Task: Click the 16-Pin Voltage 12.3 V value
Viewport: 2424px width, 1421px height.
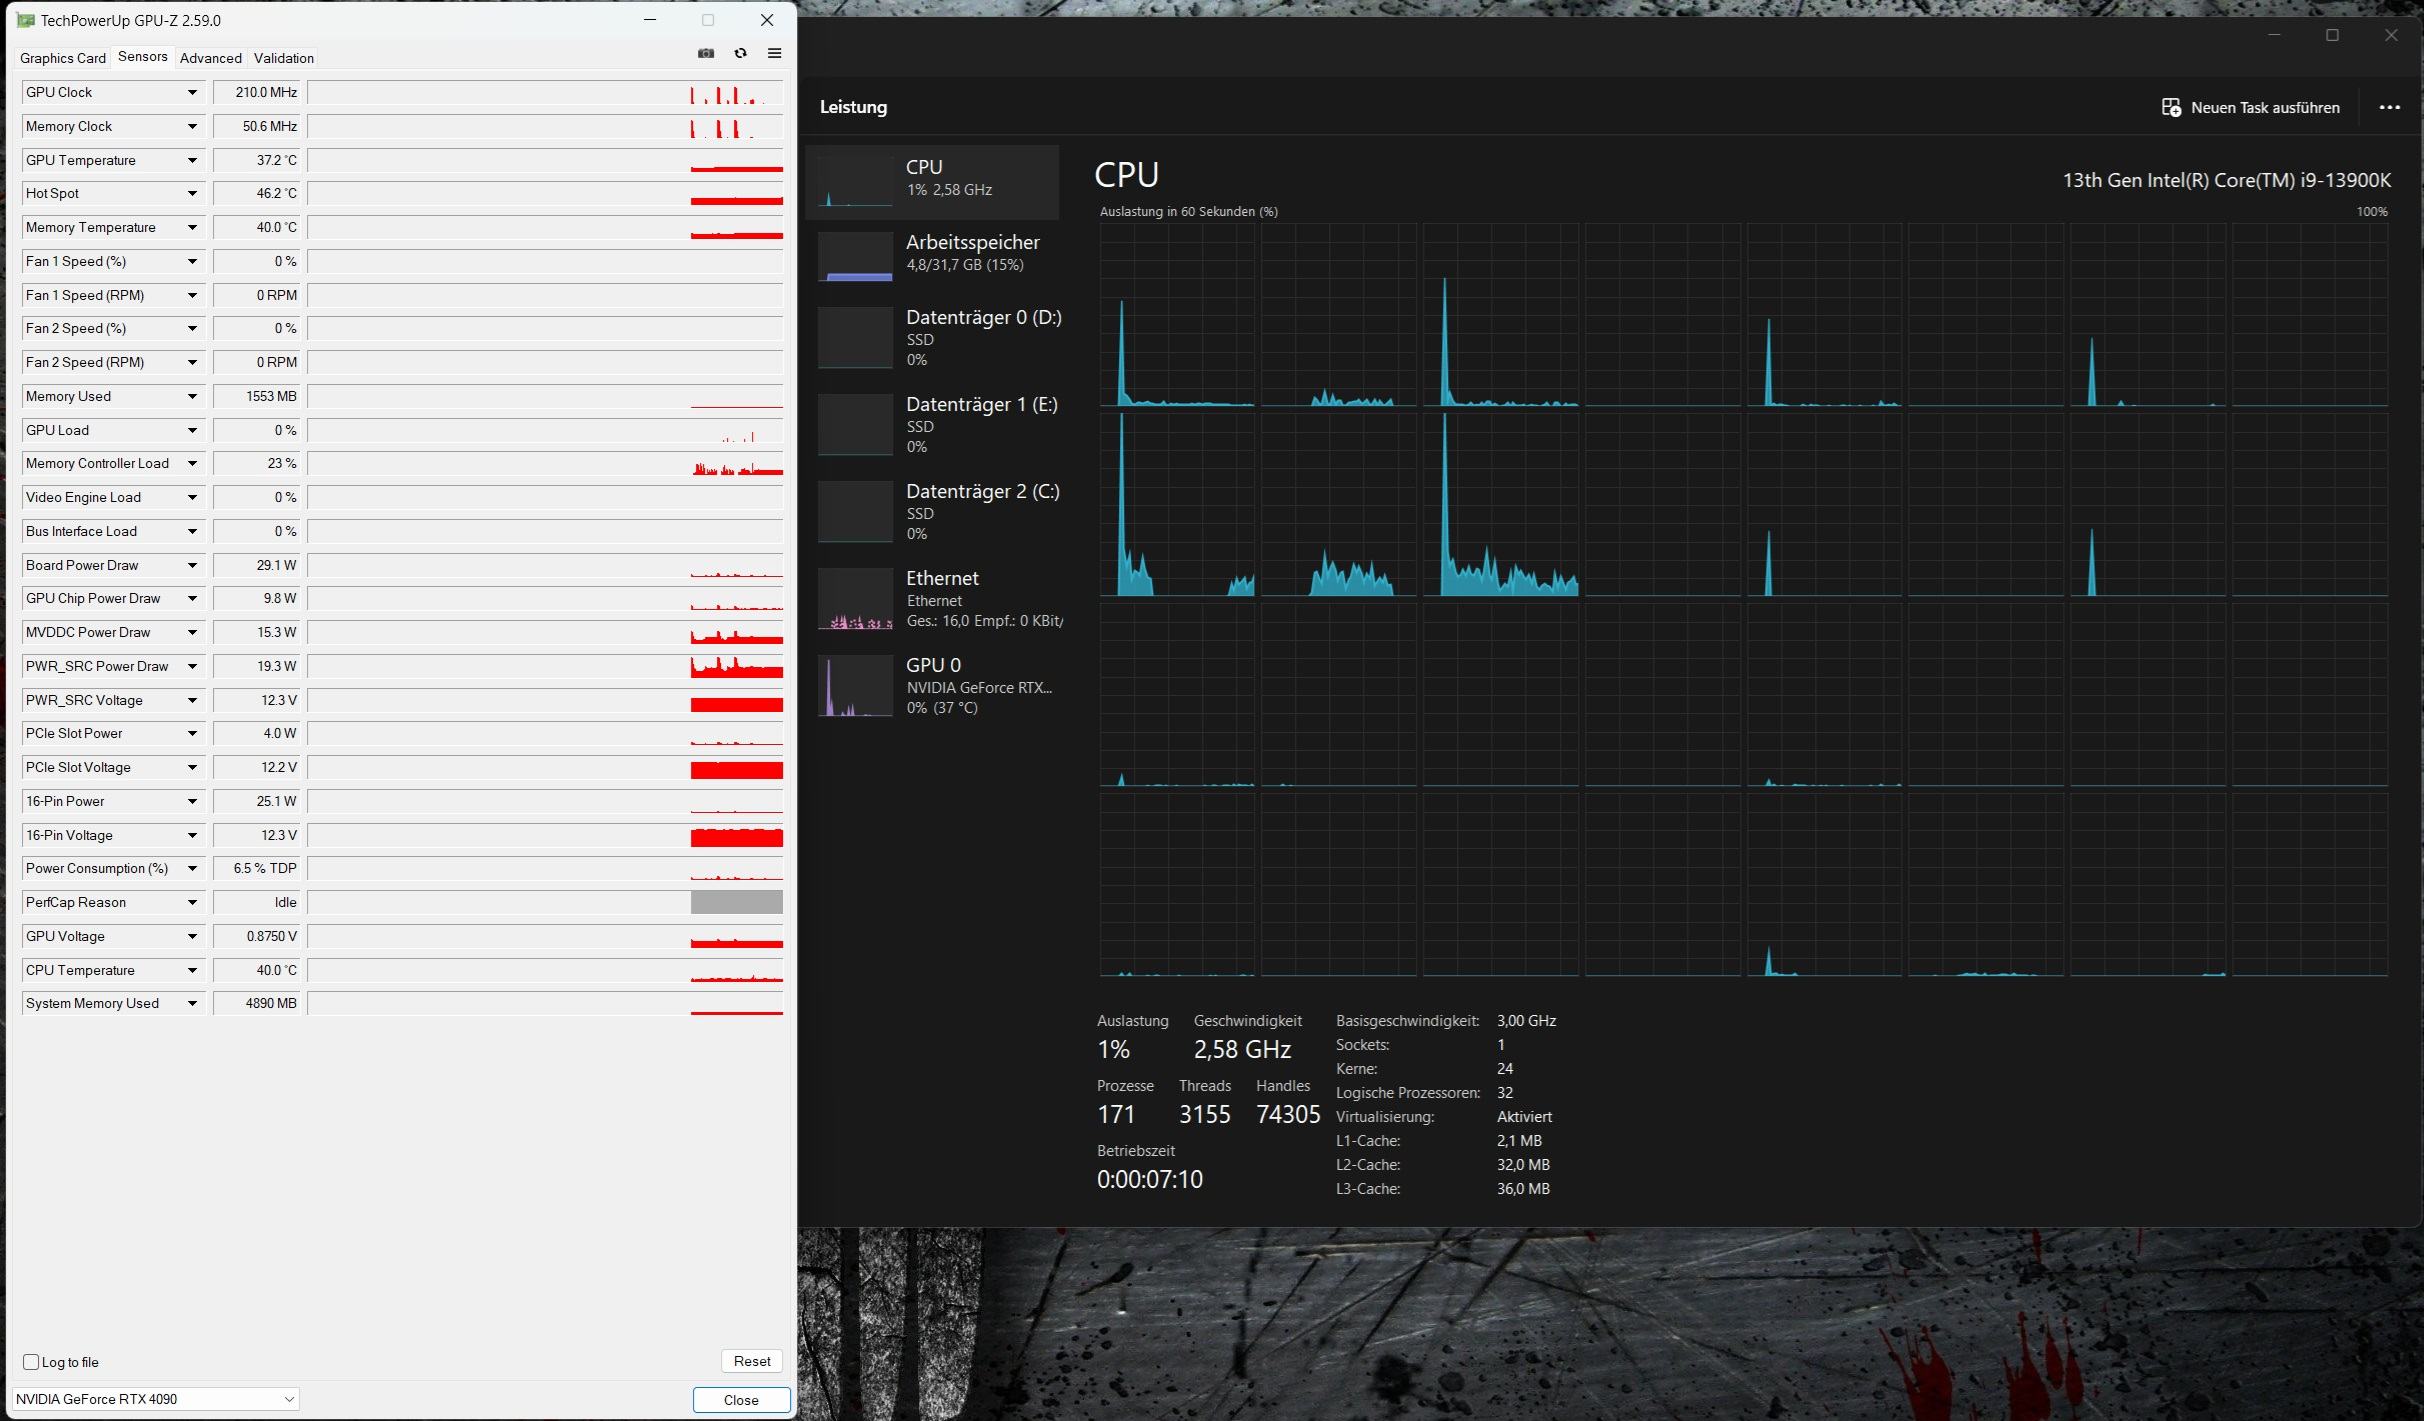Action: 258,836
